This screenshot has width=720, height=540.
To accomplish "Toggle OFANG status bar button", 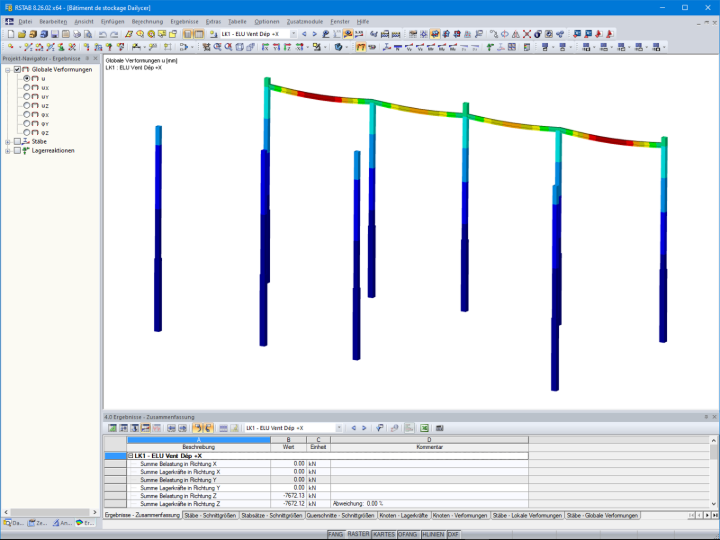I will (x=407, y=534).
